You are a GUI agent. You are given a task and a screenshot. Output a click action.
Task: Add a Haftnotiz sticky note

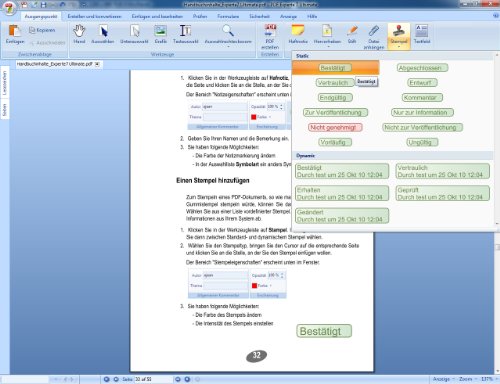tap(298, 34)
